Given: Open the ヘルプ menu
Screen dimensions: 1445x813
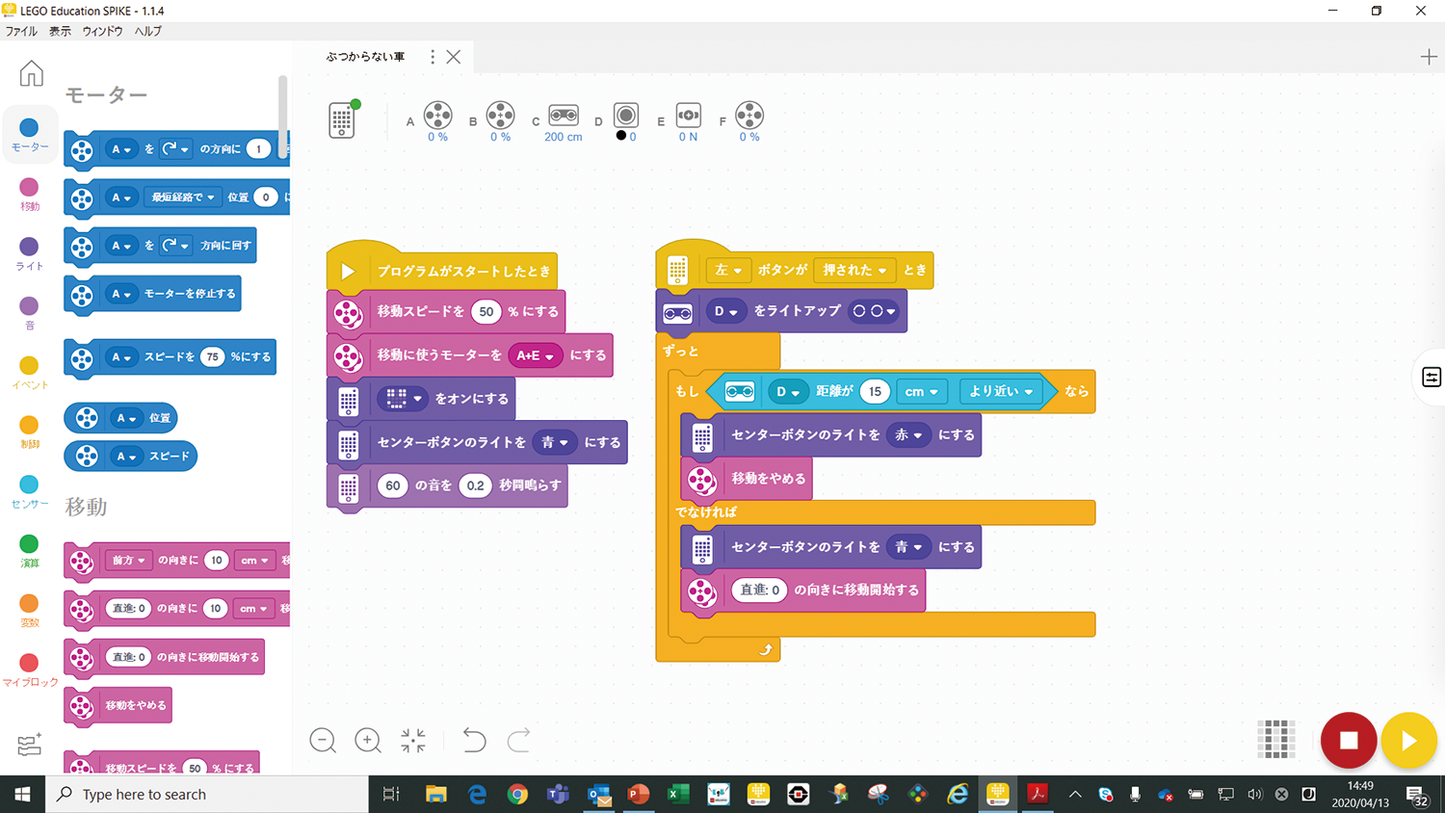Looking at the screenshot, I should click(148, 32).
